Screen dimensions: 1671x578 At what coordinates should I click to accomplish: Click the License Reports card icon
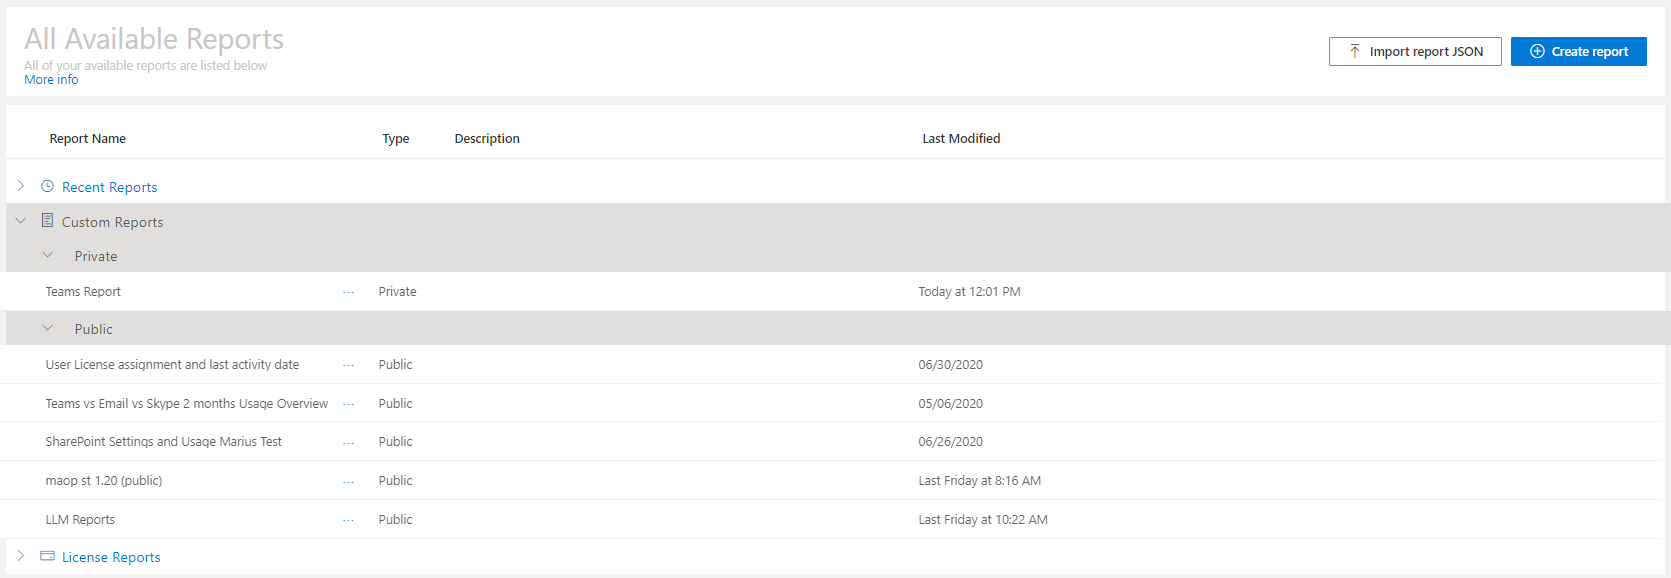pos(47,556)
